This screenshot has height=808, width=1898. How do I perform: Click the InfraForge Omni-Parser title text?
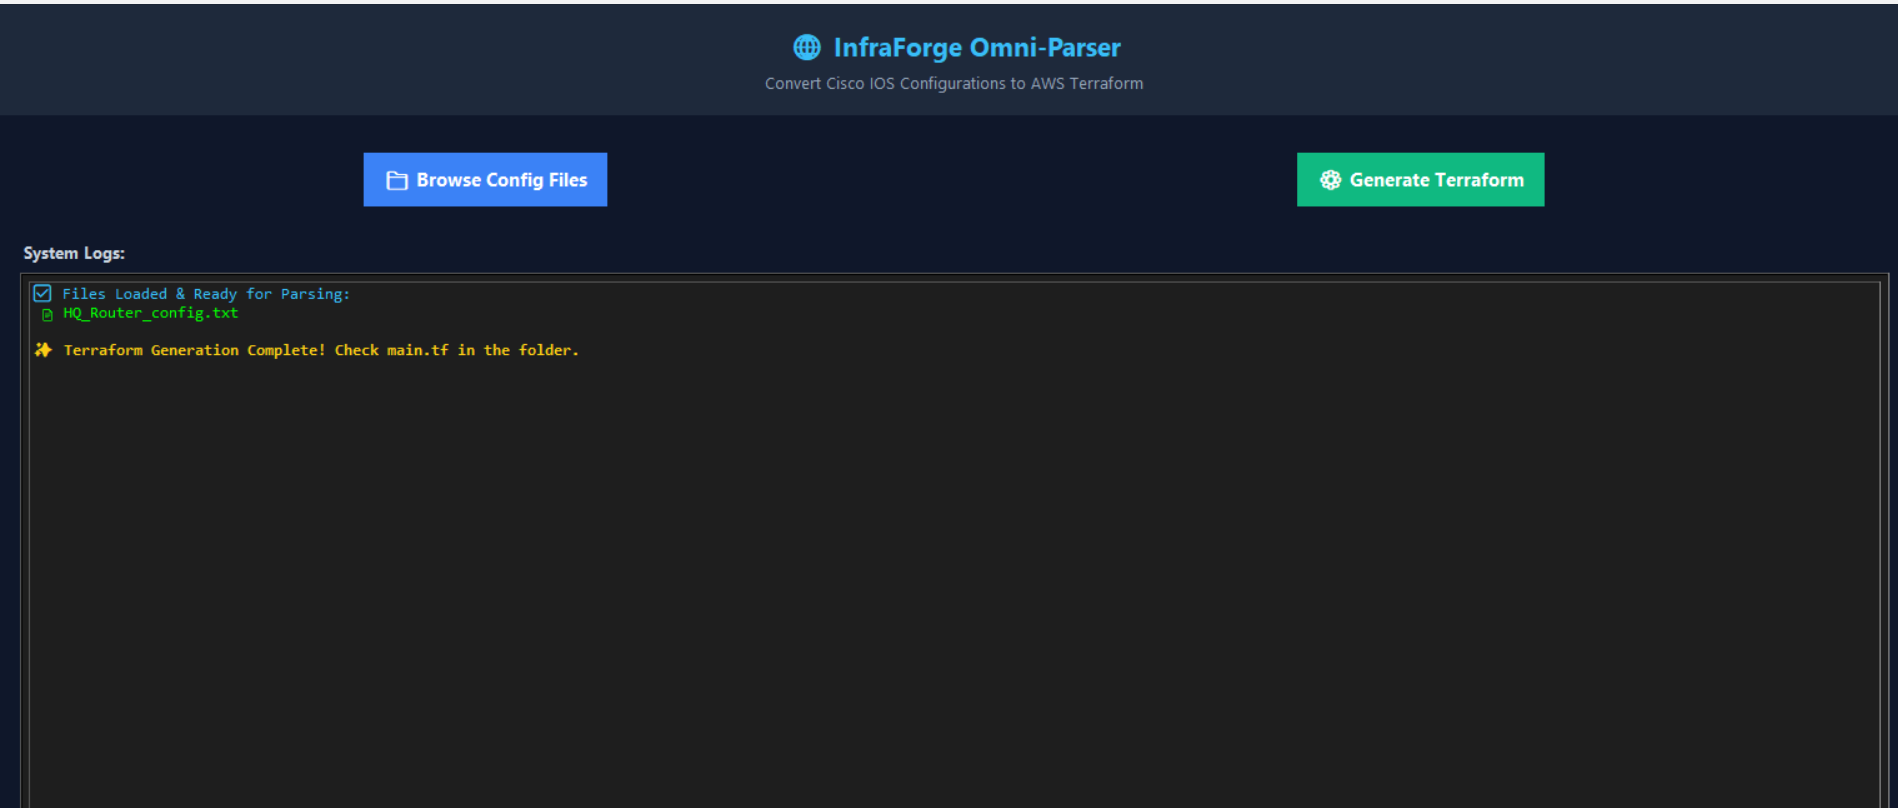point(977,47)
